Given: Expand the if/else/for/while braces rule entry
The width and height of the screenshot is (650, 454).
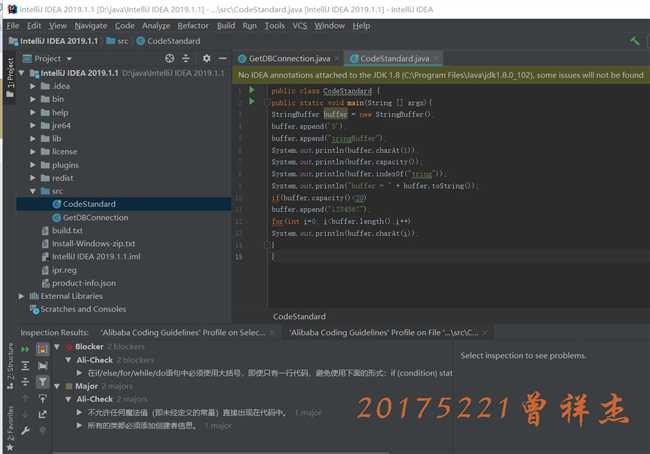Looking at the screenshot, I should point(79,373).
